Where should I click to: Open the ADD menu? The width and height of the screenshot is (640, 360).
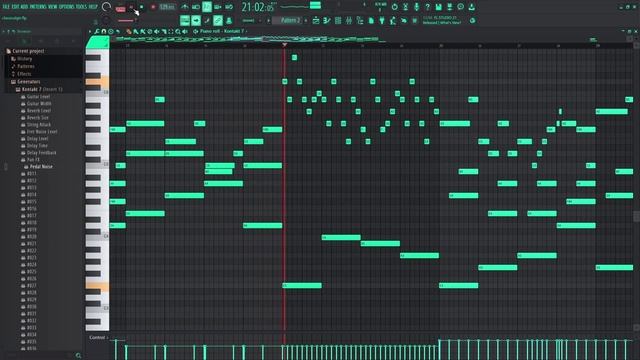click(x=24, y=7)
